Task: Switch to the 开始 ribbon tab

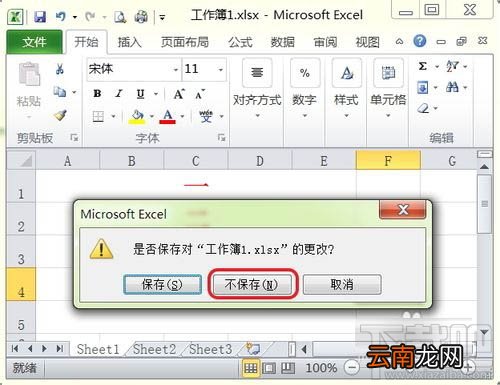Action: (x=86, y=42)
